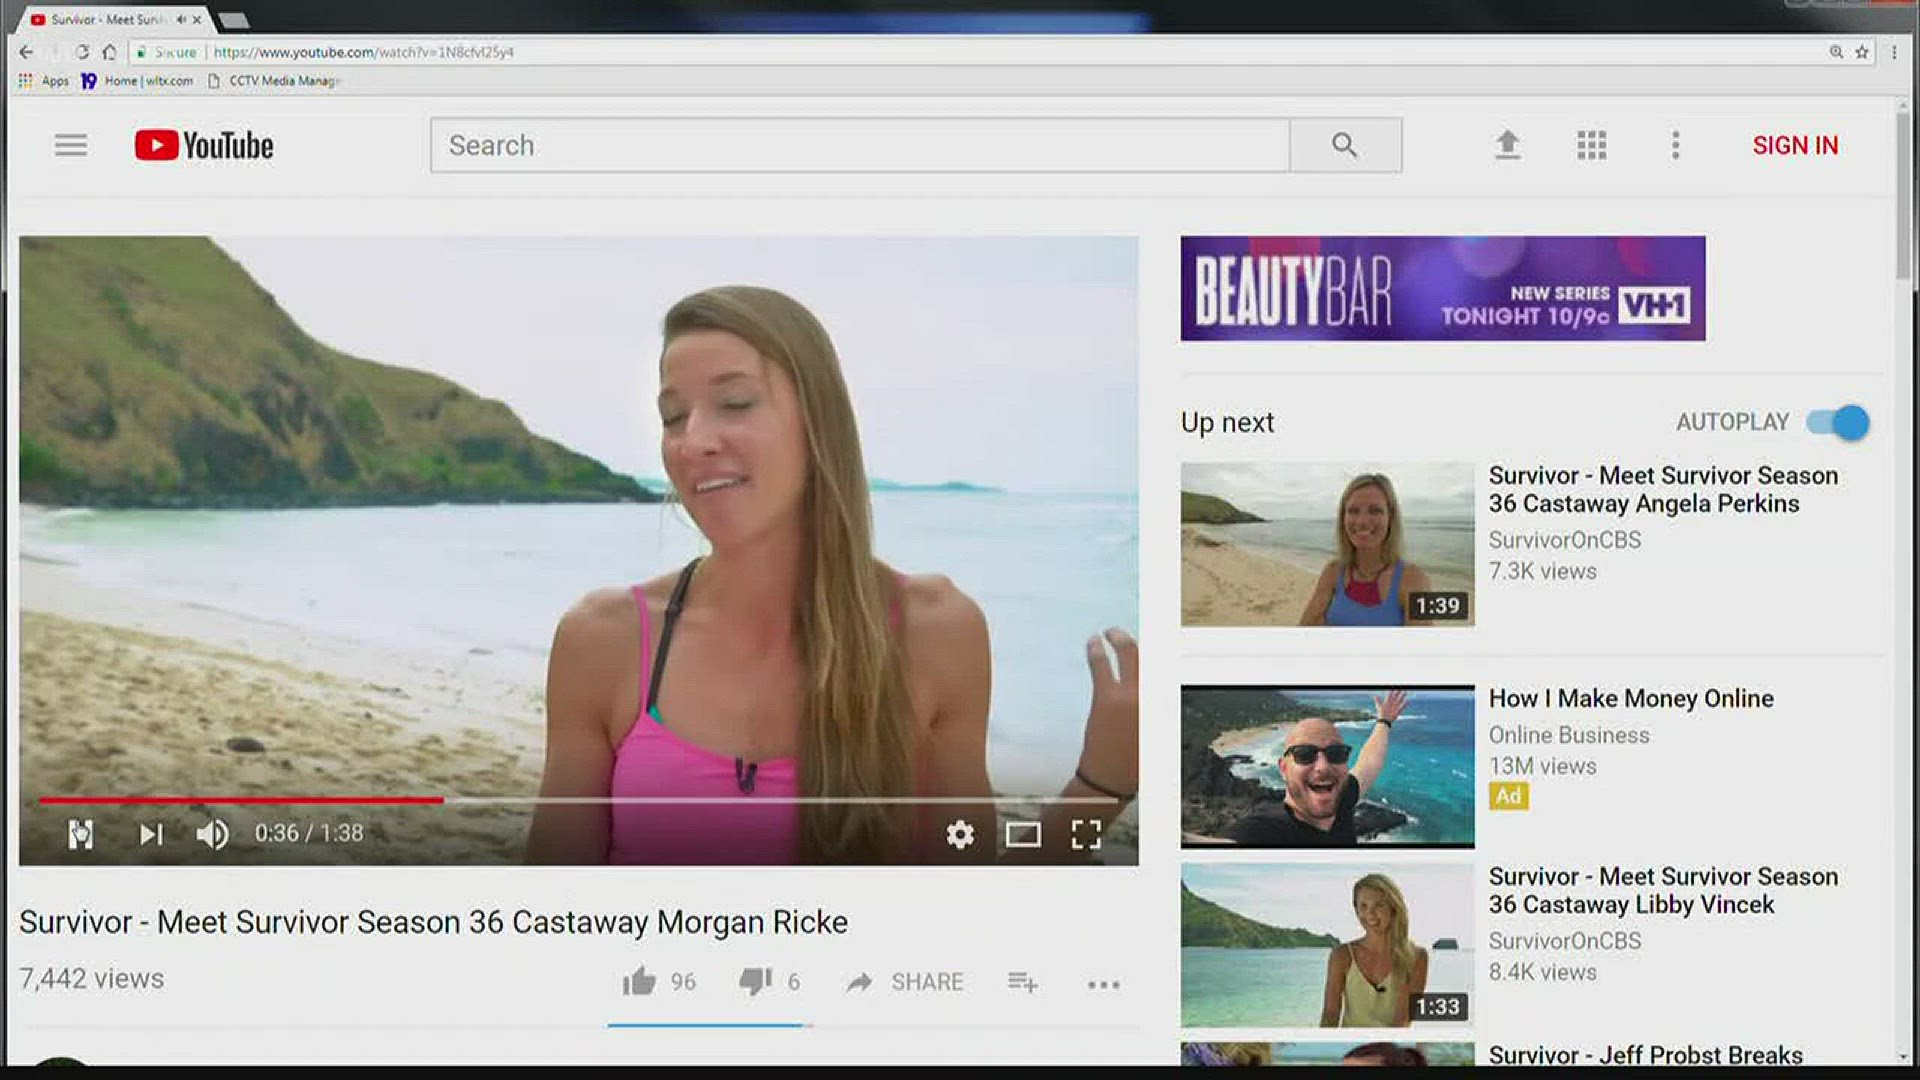Open the Jeff Probst Breaks video title
Screen dimensions: 1920x1080
[x=1645, y=1054]
